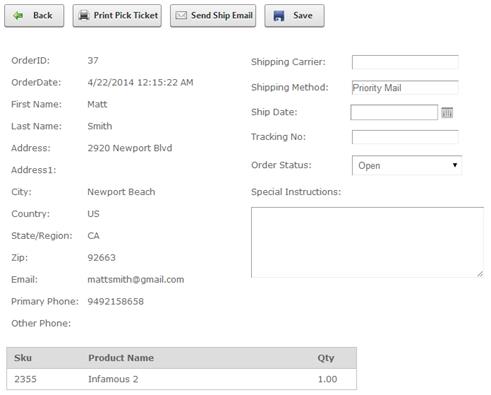The width and height of the screenshot is (491, 395).
Task: Click the green back arrow icon
Action: coord(18,15)
